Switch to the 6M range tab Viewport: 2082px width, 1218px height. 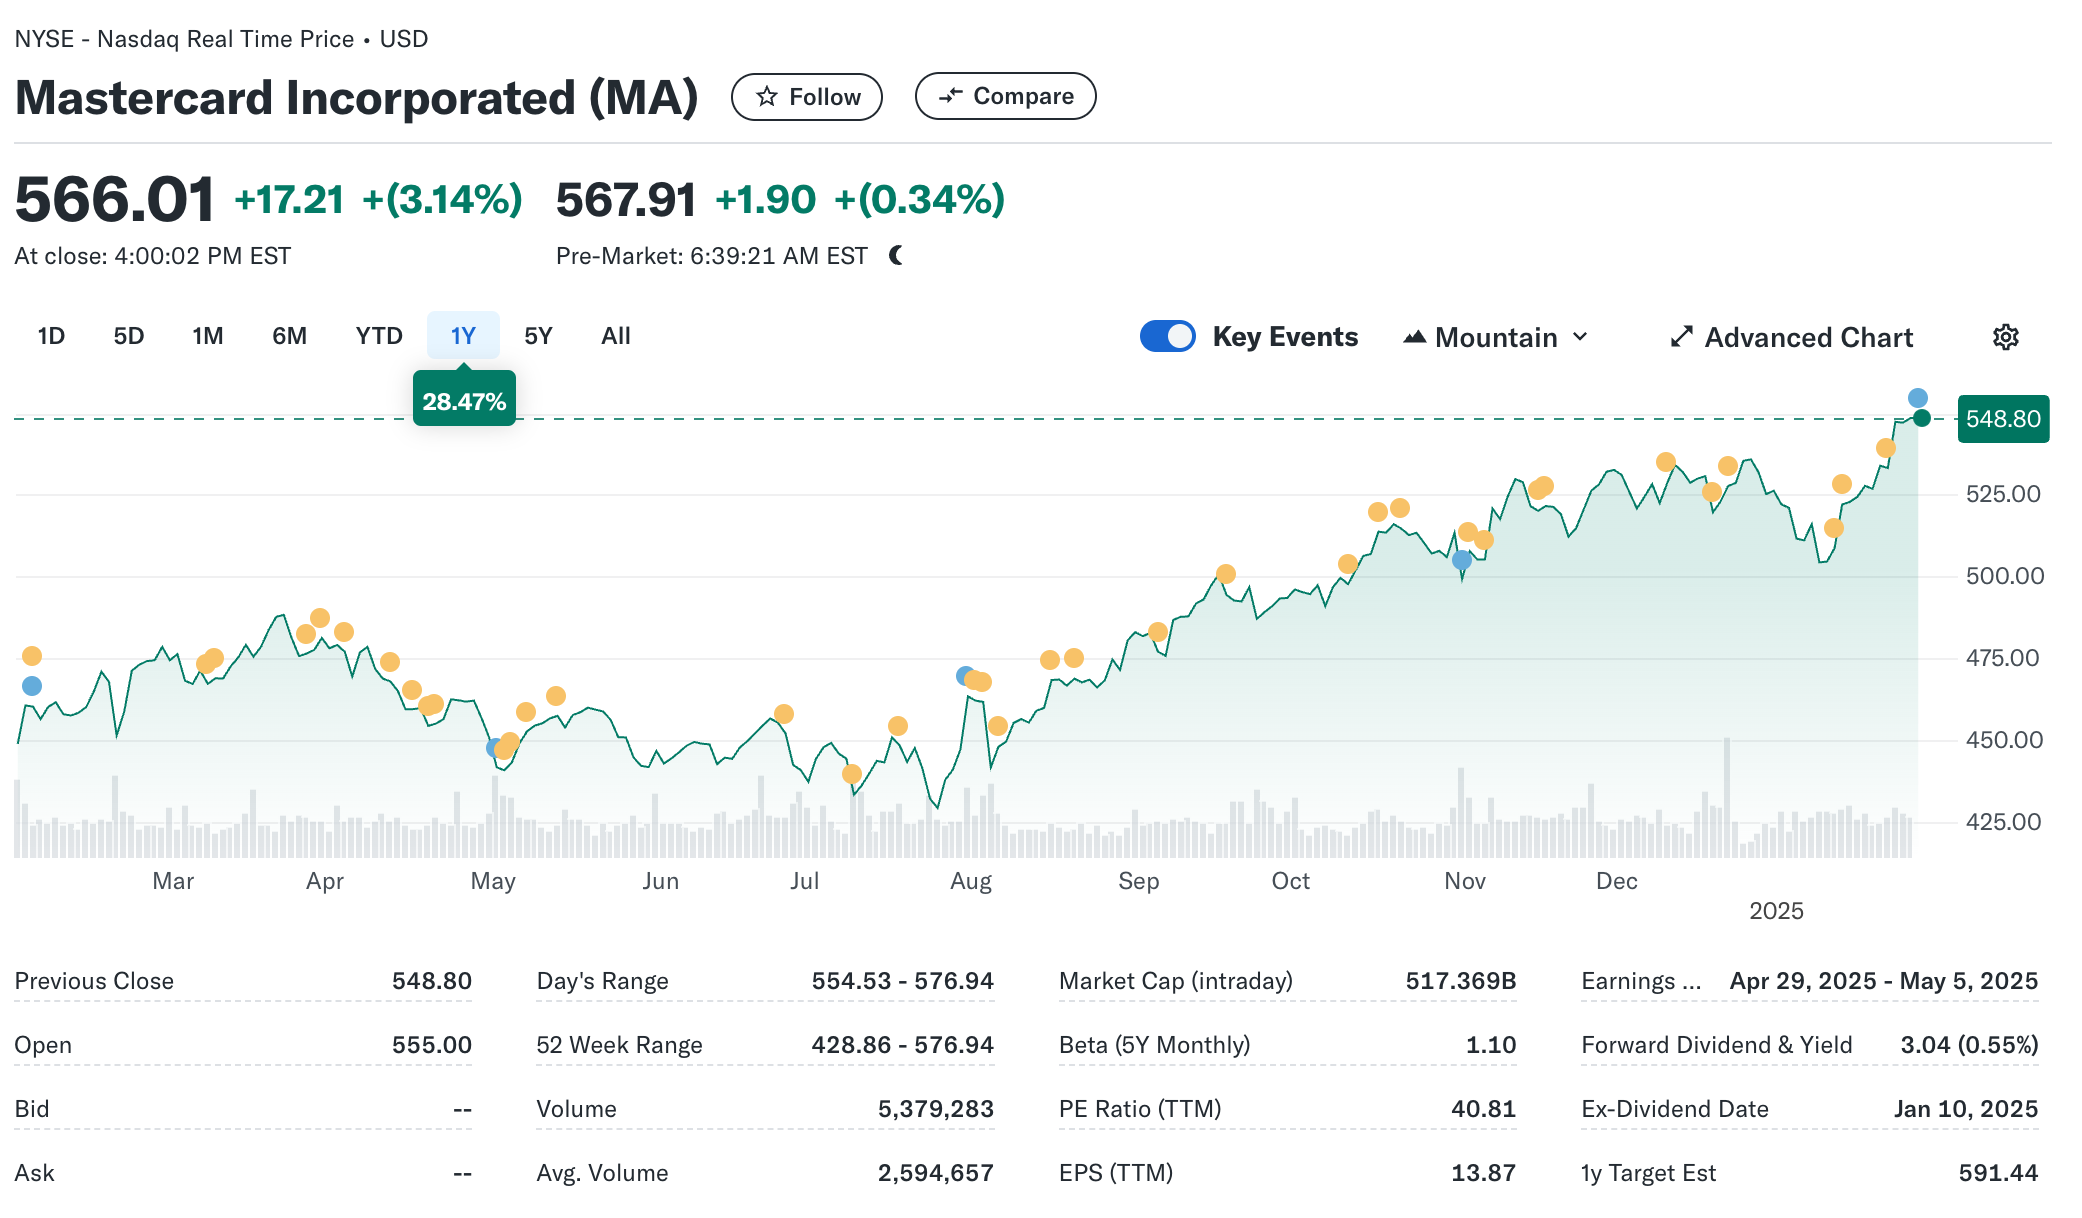tap(289, 336)
